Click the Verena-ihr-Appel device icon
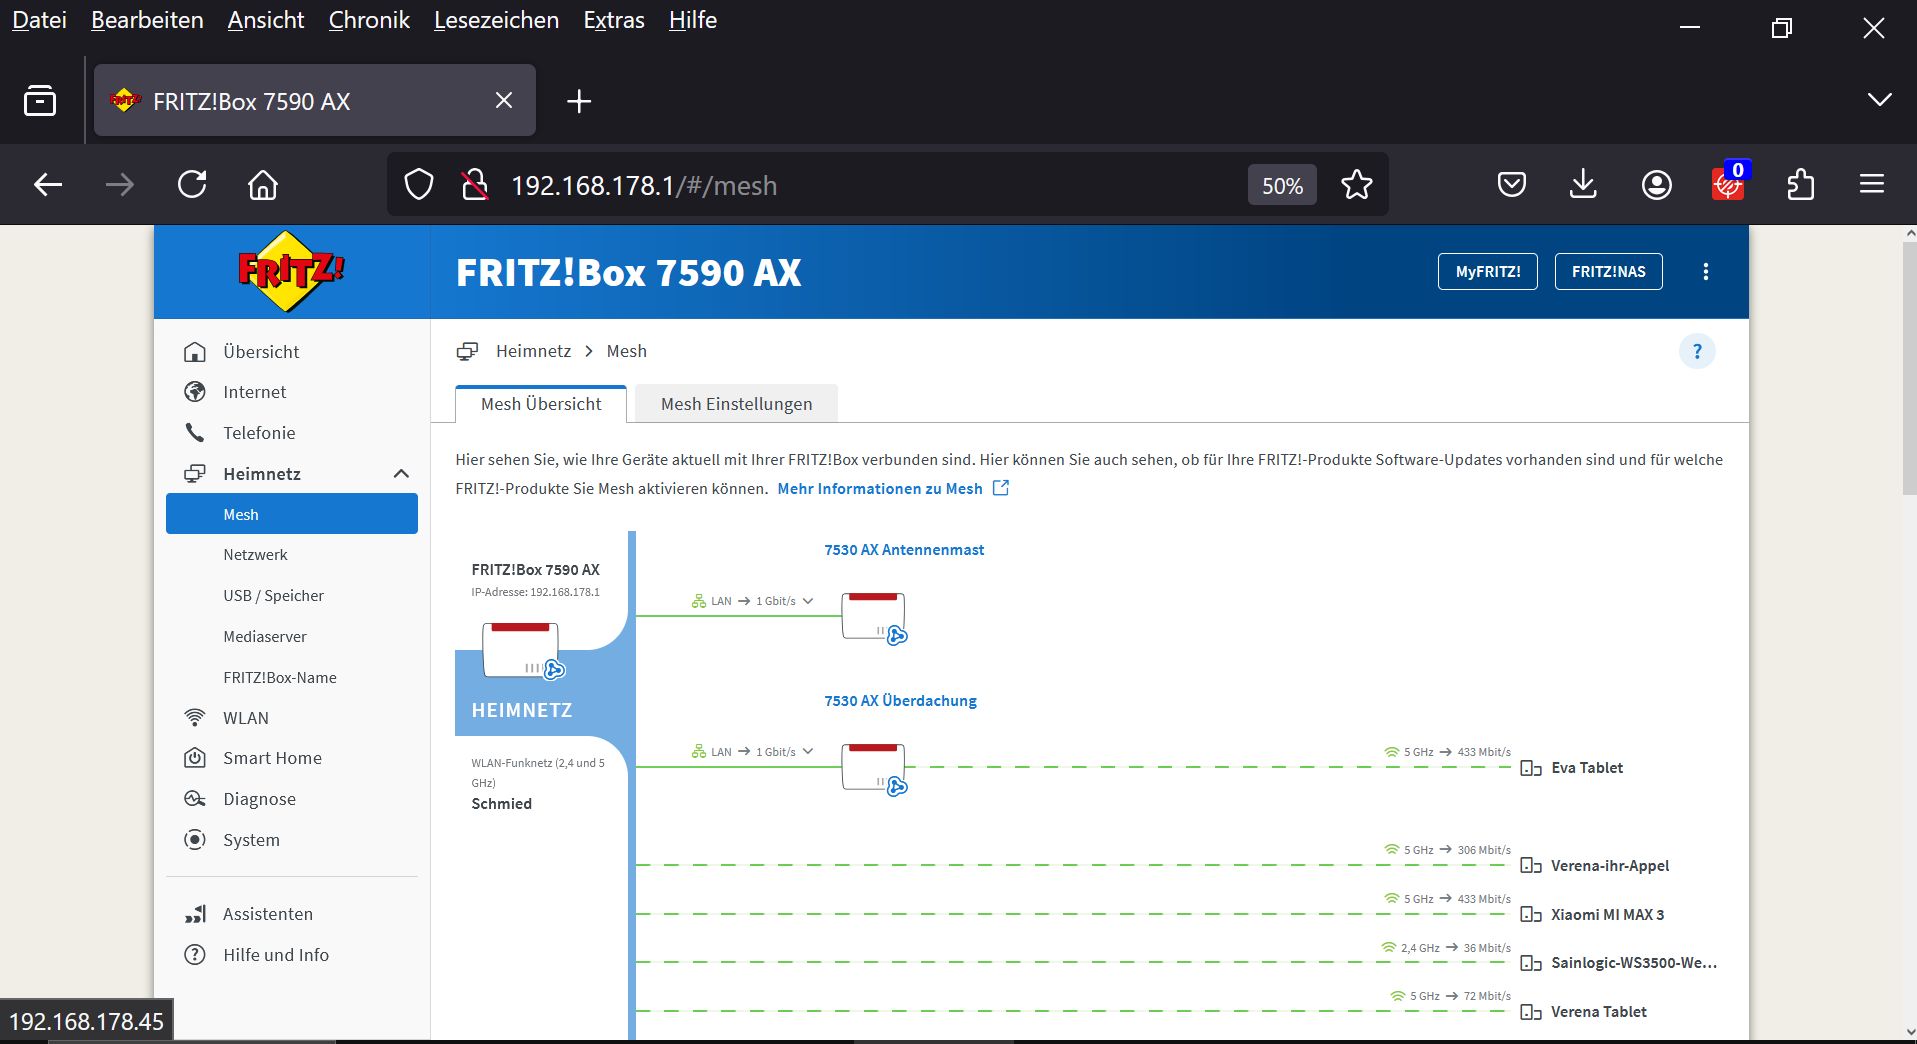1917x1044 pixels. (x=1531, y=866)
